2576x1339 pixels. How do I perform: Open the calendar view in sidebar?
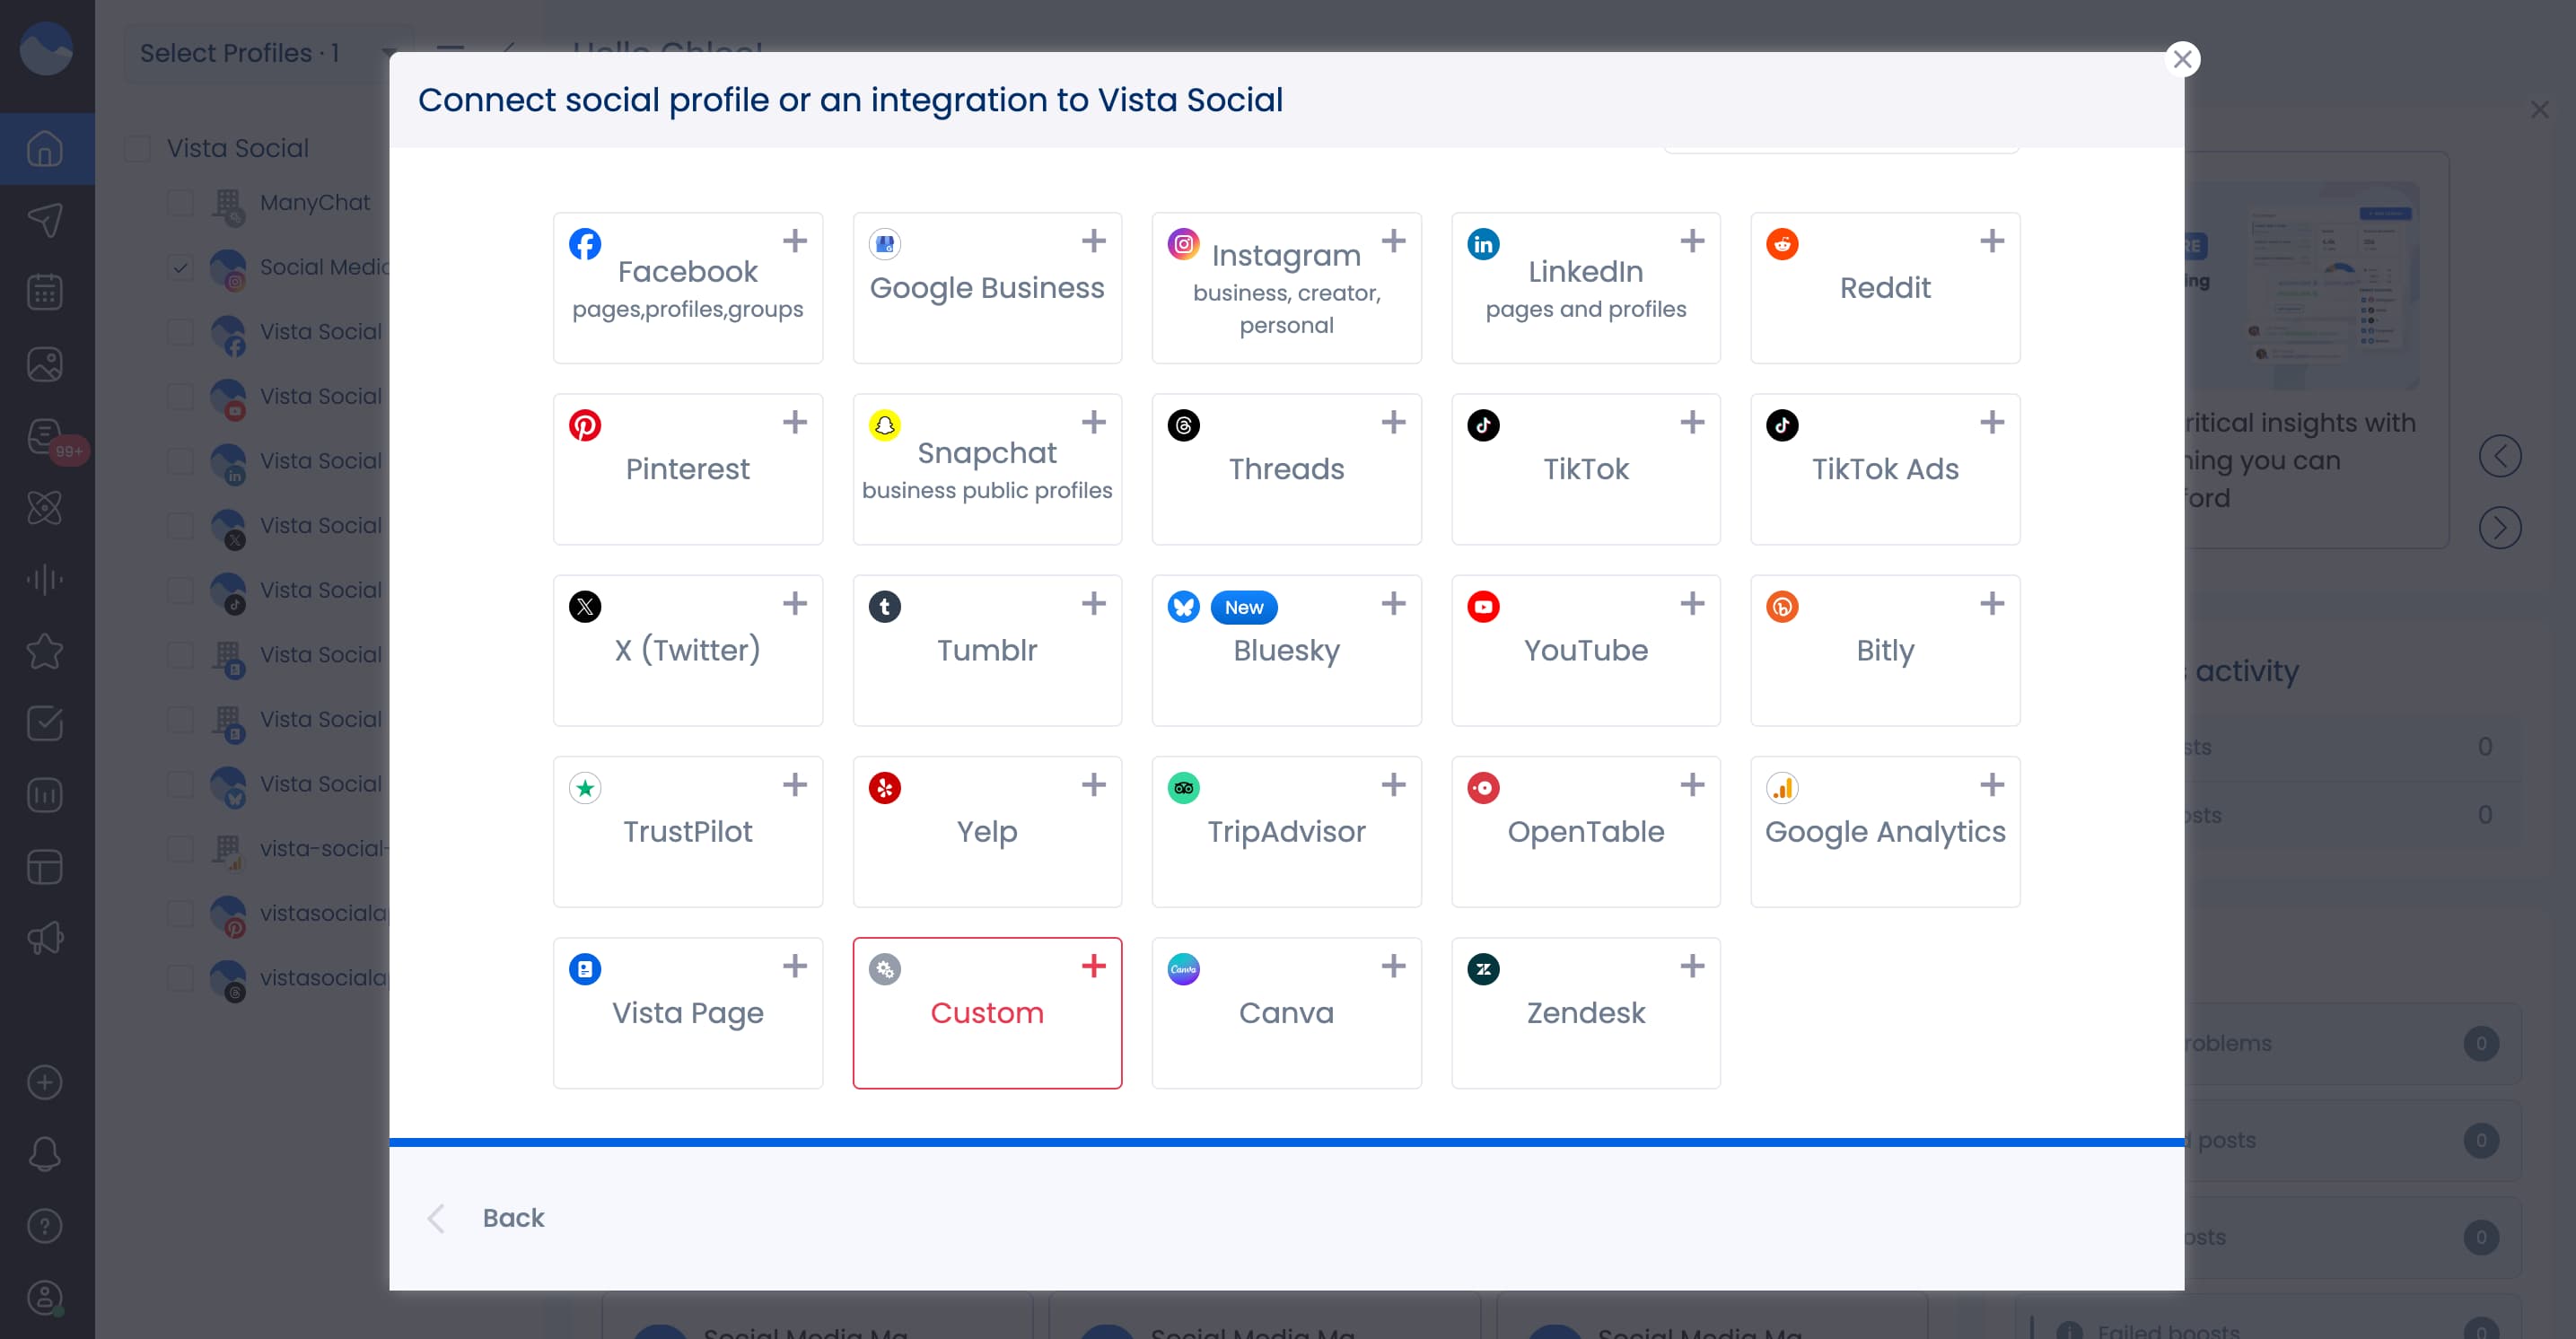45,292
